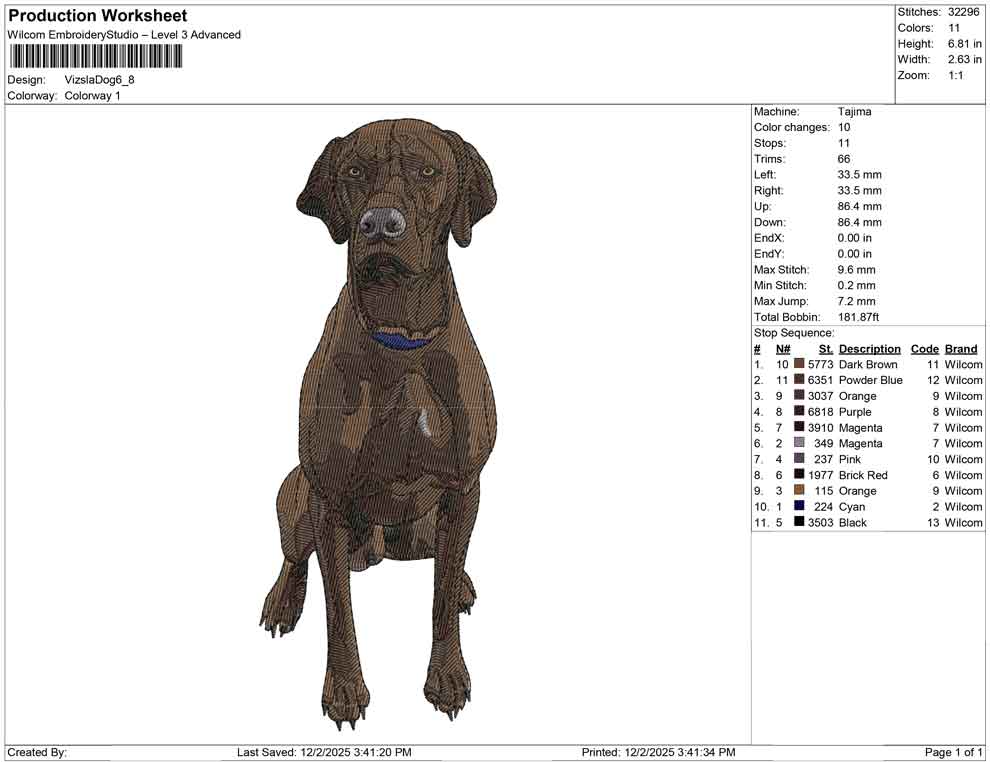Click the Brand column header
Screen dimensions: 990x762
click(961, 348)
